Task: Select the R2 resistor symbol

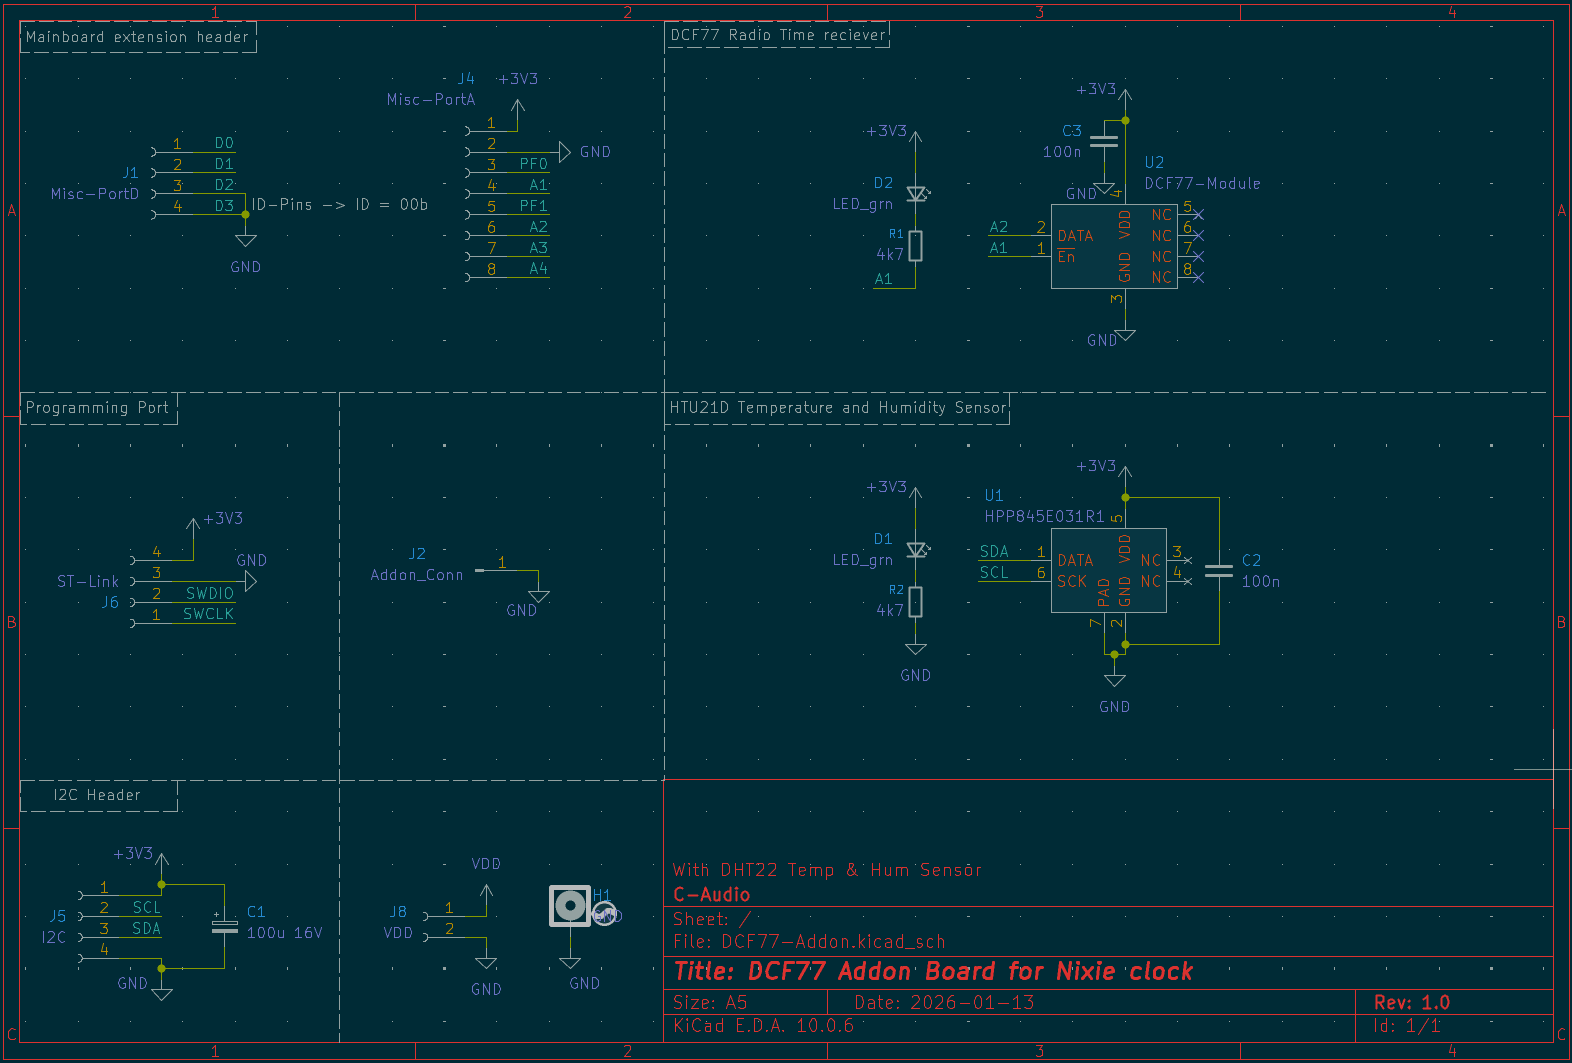Action: coord(915,602)
